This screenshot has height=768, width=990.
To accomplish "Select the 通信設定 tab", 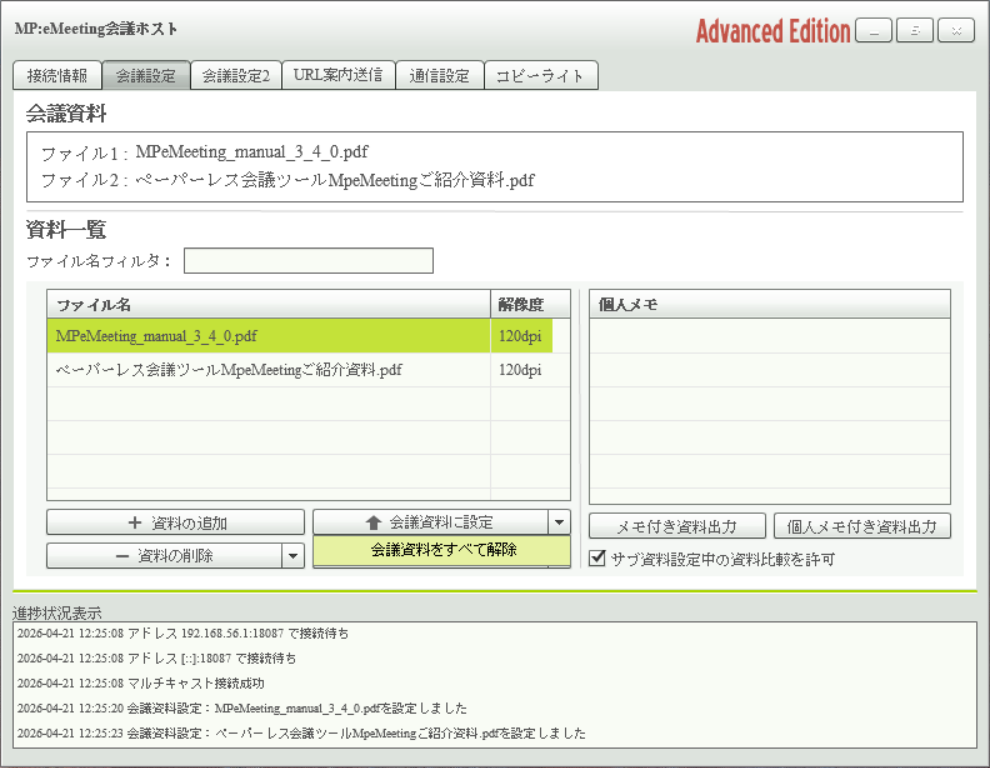I will tap(439, 76).
